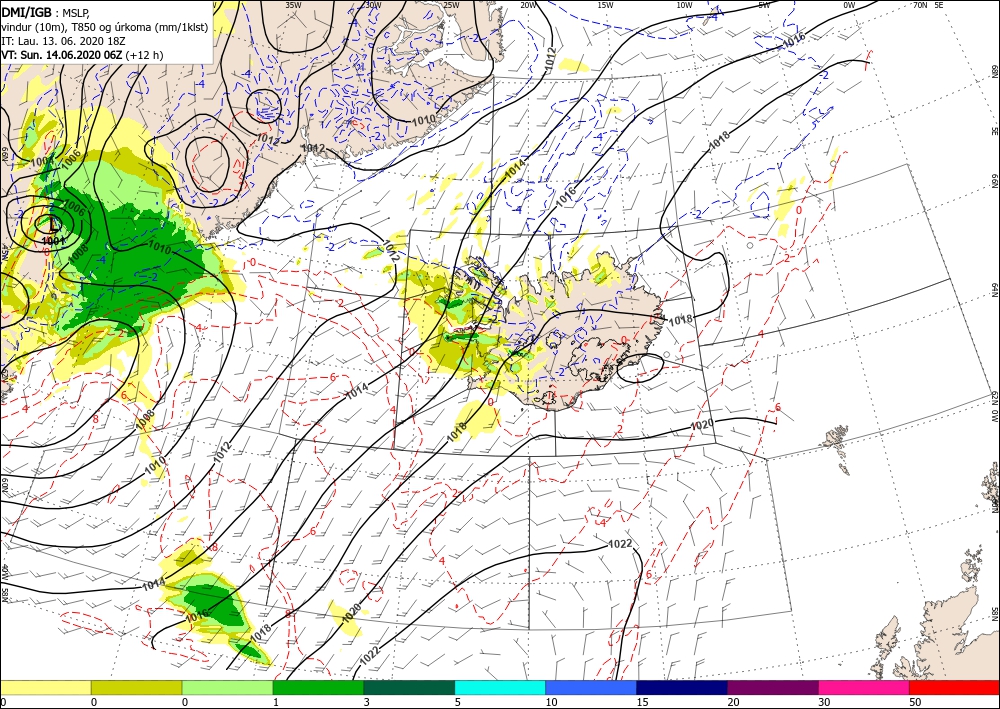1000x709 pixels.
Task: Click the light green legend swatch
Action: click(227, 687)
